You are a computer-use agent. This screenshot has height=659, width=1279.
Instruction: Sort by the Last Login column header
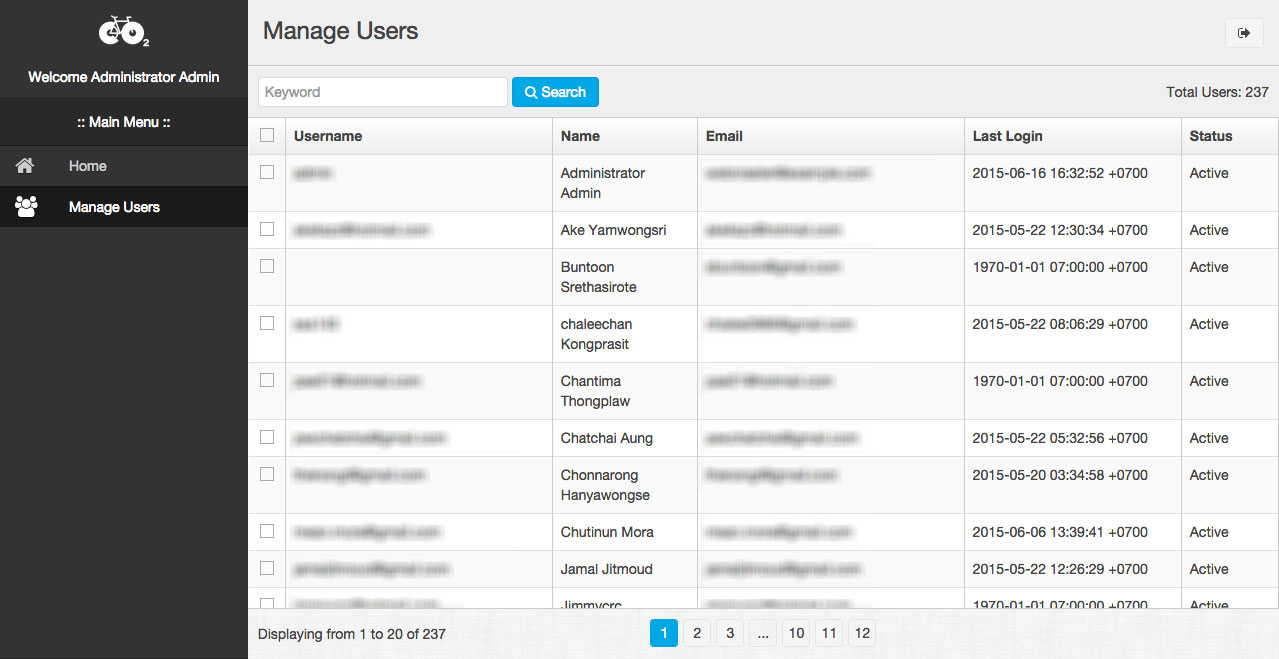1007,136
